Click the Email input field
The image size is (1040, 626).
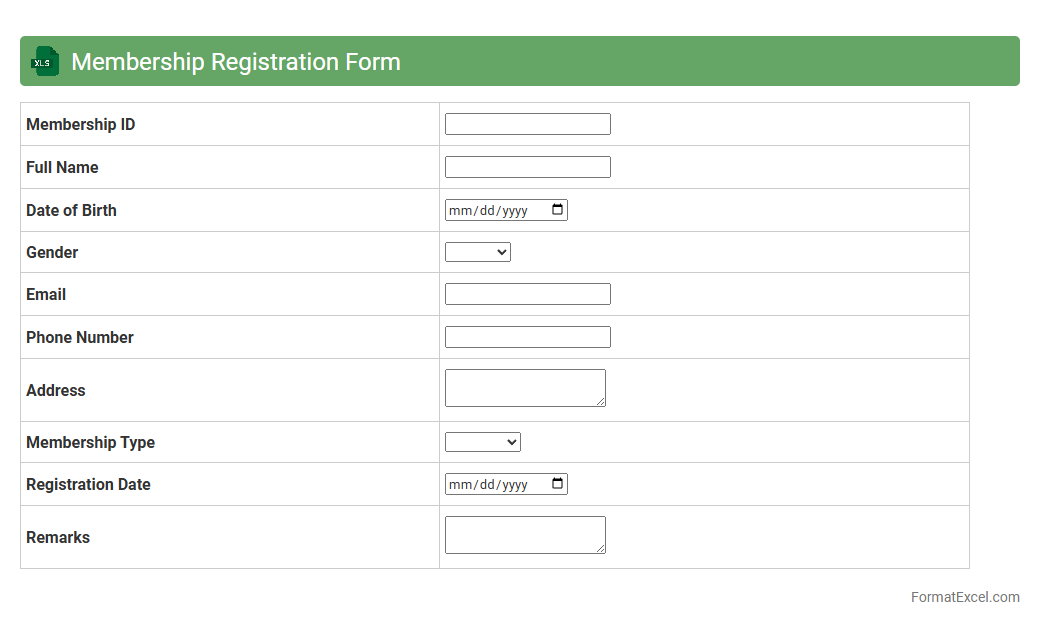point(527,294)
